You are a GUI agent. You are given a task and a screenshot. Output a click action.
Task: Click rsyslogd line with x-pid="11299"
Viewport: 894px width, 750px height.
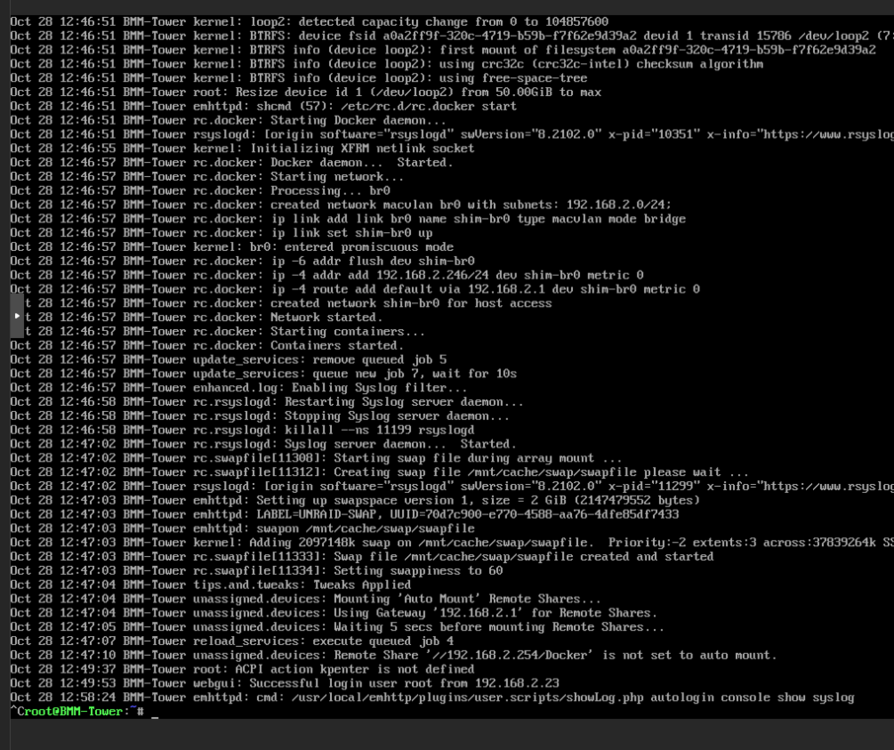452,486
